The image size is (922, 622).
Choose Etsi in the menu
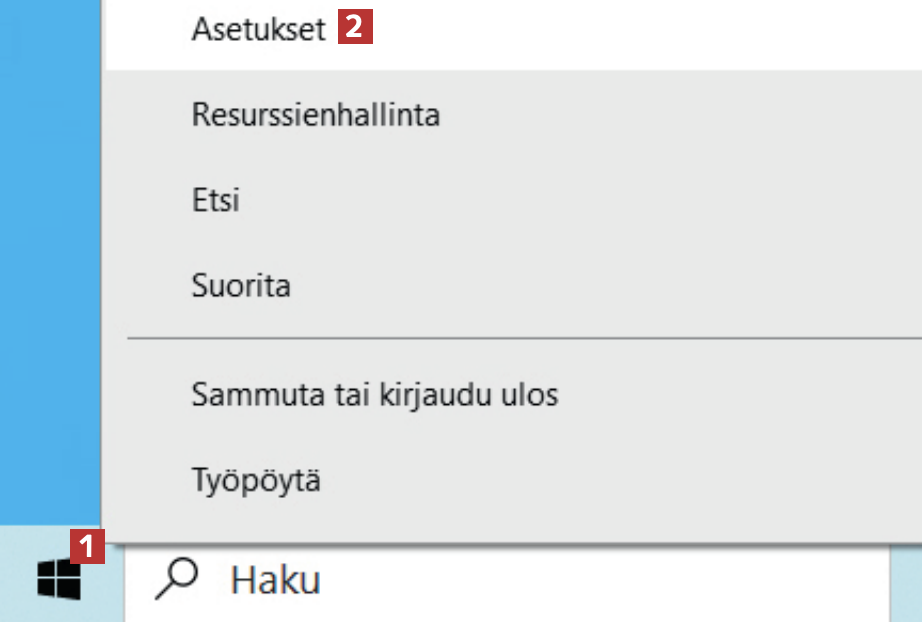(x=215, y=201)
